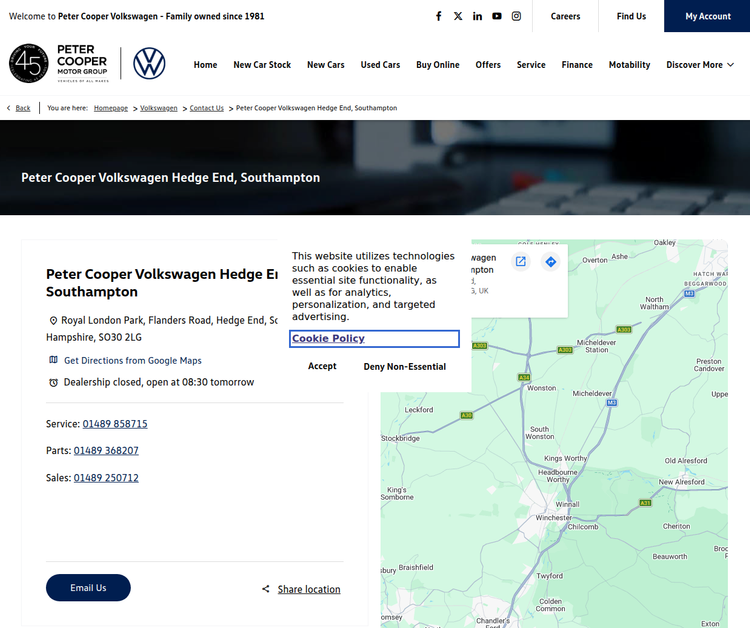Click the share icon beside Share location
Screen dimensions: 750x628
click(266, 589)
